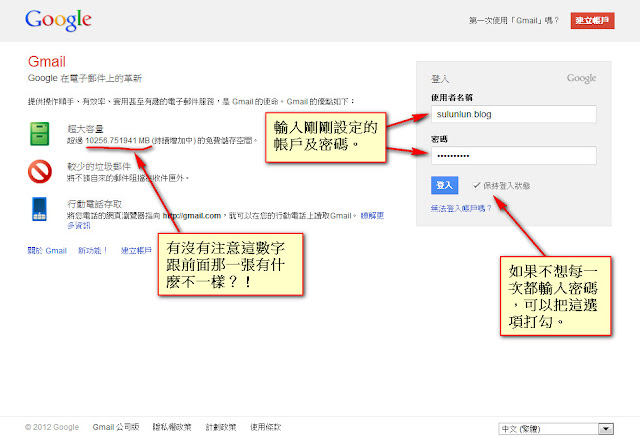Click the http://gmail.com bold text
Viewport: 640px width, 437px height.
pos(192,215)
